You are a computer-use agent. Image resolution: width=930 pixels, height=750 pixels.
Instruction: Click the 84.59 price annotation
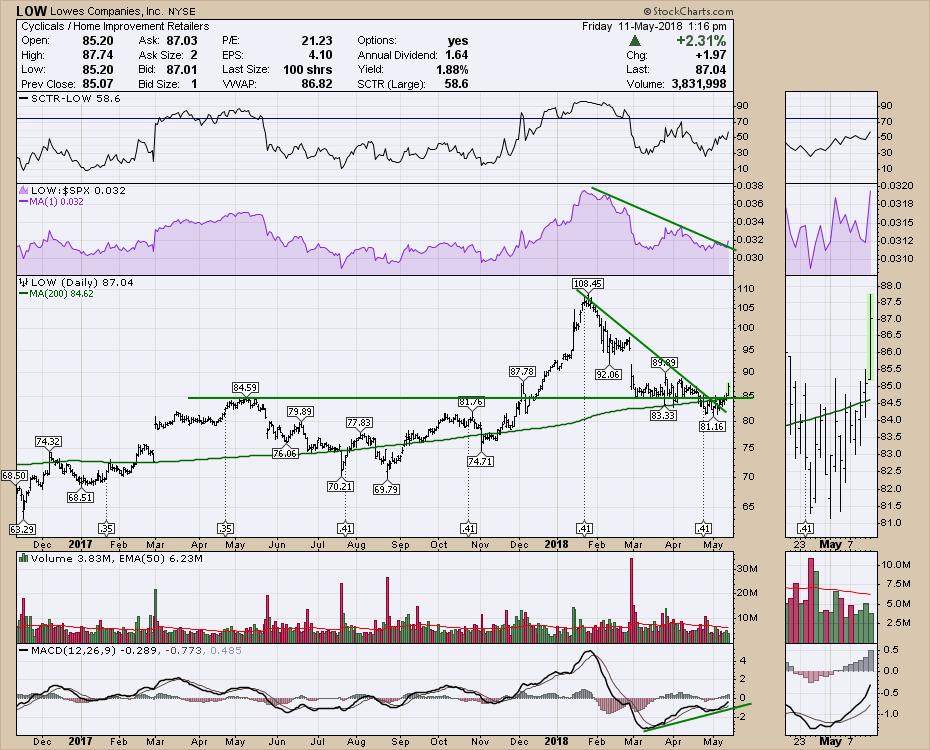pyautogui.click(x=245, y=388)
